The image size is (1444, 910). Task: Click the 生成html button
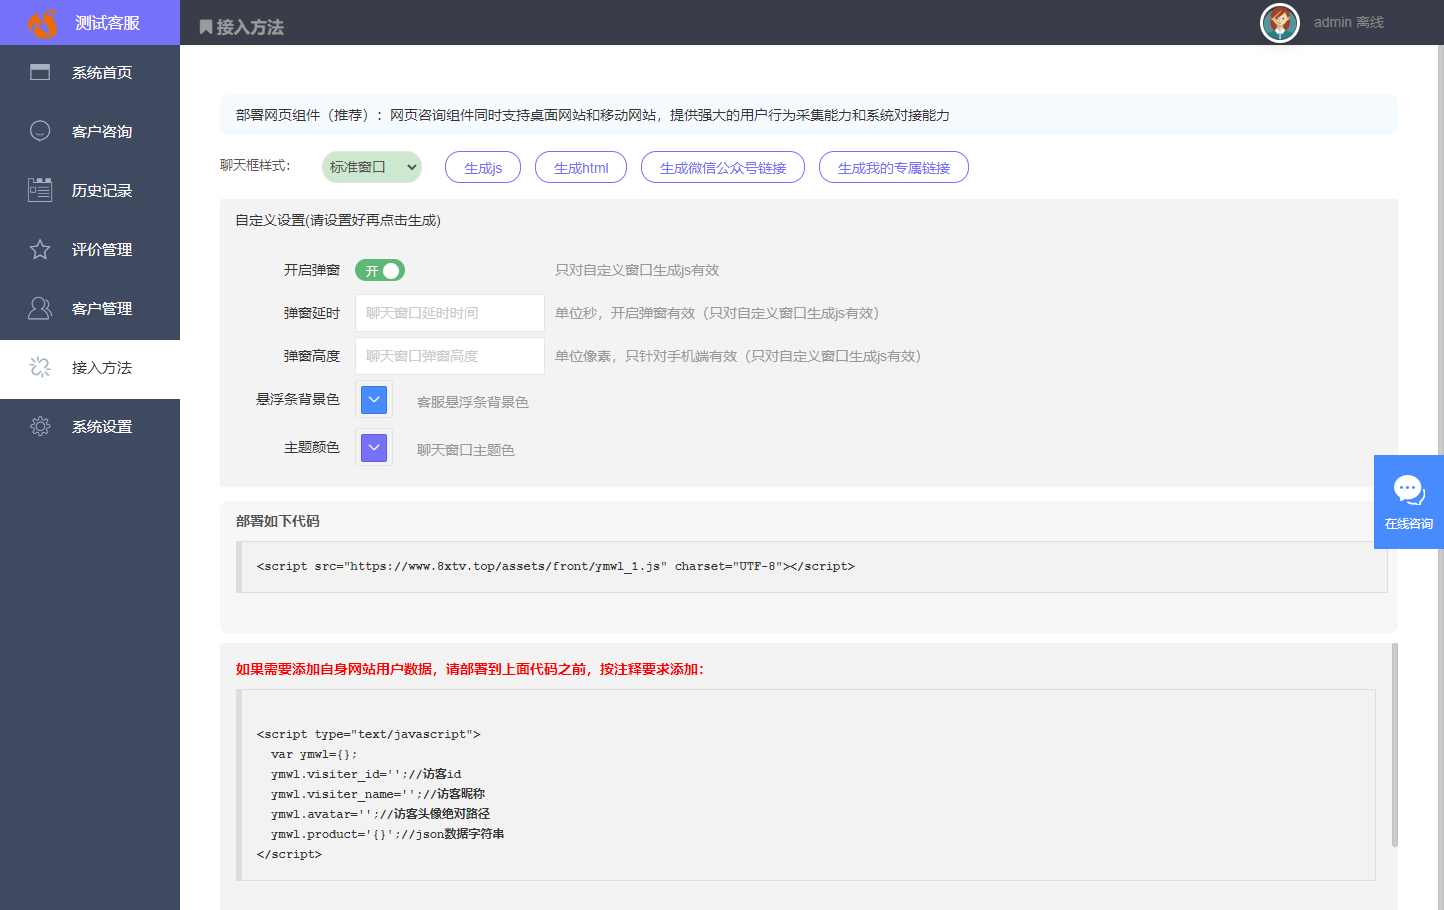(x=581, y=167)
